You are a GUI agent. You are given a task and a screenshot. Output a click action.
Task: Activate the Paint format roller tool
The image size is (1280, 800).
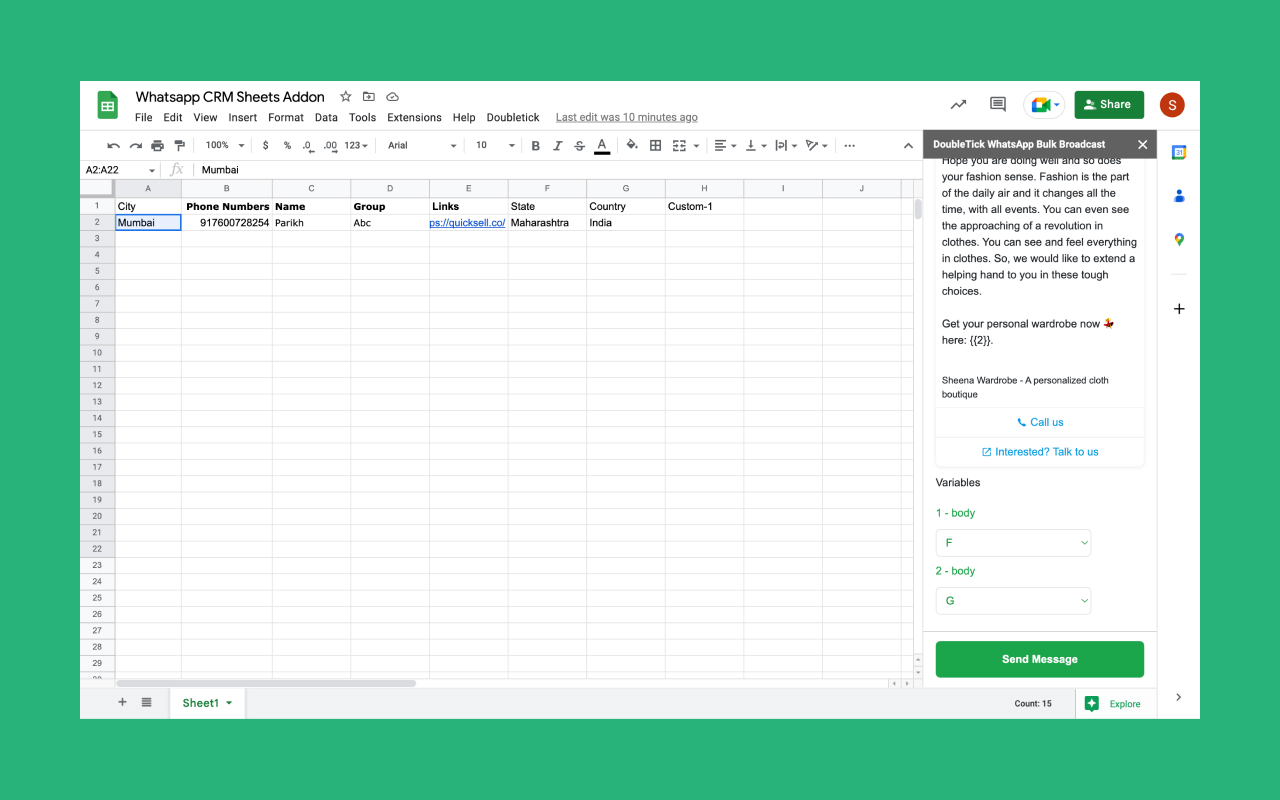tap(179, 146)
